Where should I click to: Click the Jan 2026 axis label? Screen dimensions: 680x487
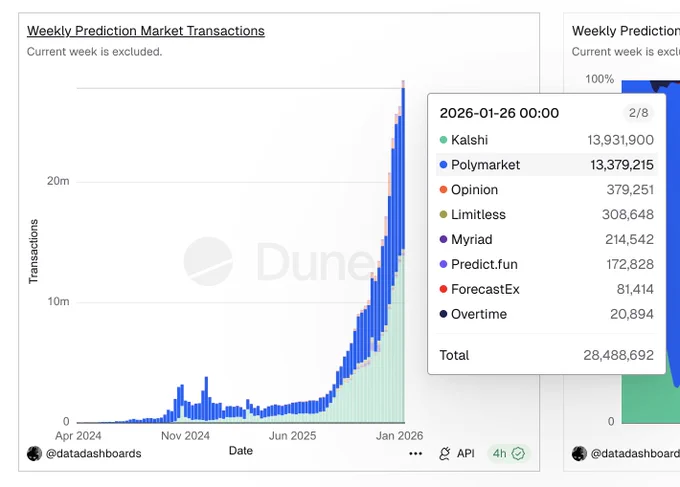pos(399,436)
